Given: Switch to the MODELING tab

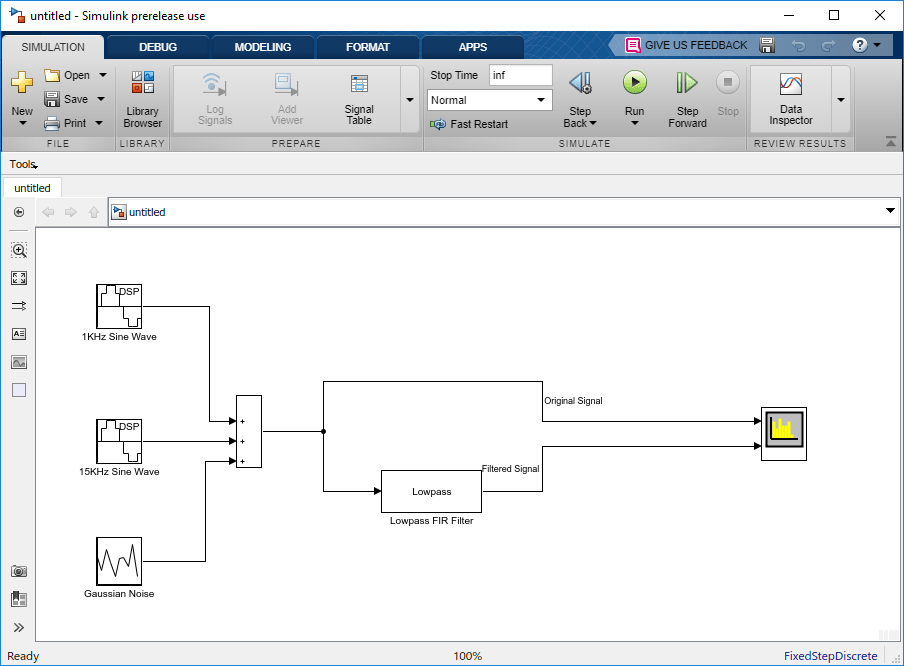Looking at the screenshot, I should tap(263, 47).
